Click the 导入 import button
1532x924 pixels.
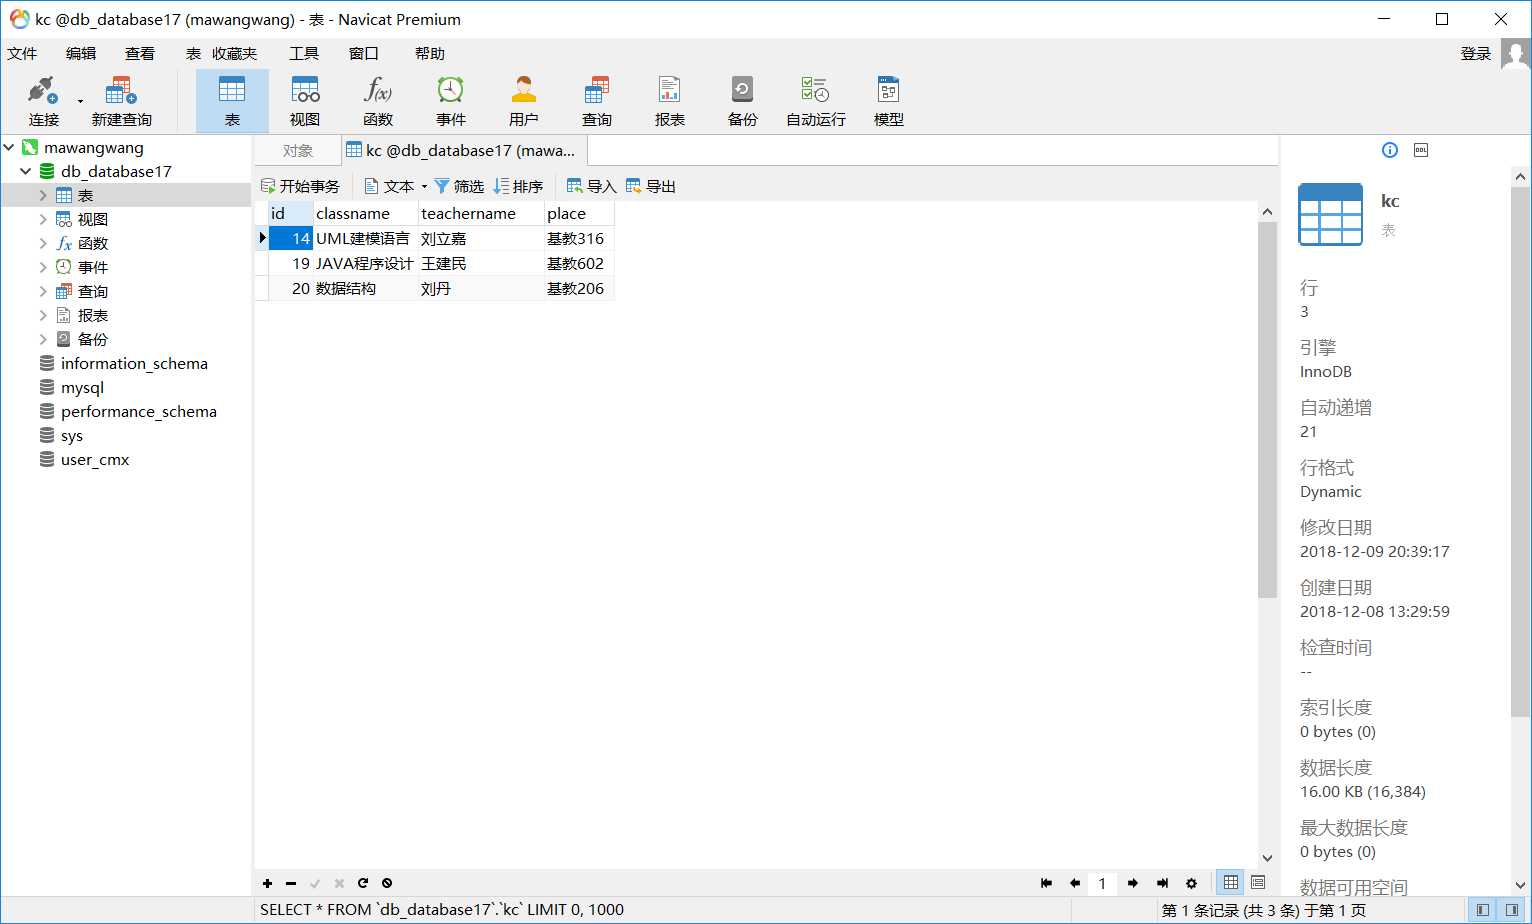(x=591, y=186)
